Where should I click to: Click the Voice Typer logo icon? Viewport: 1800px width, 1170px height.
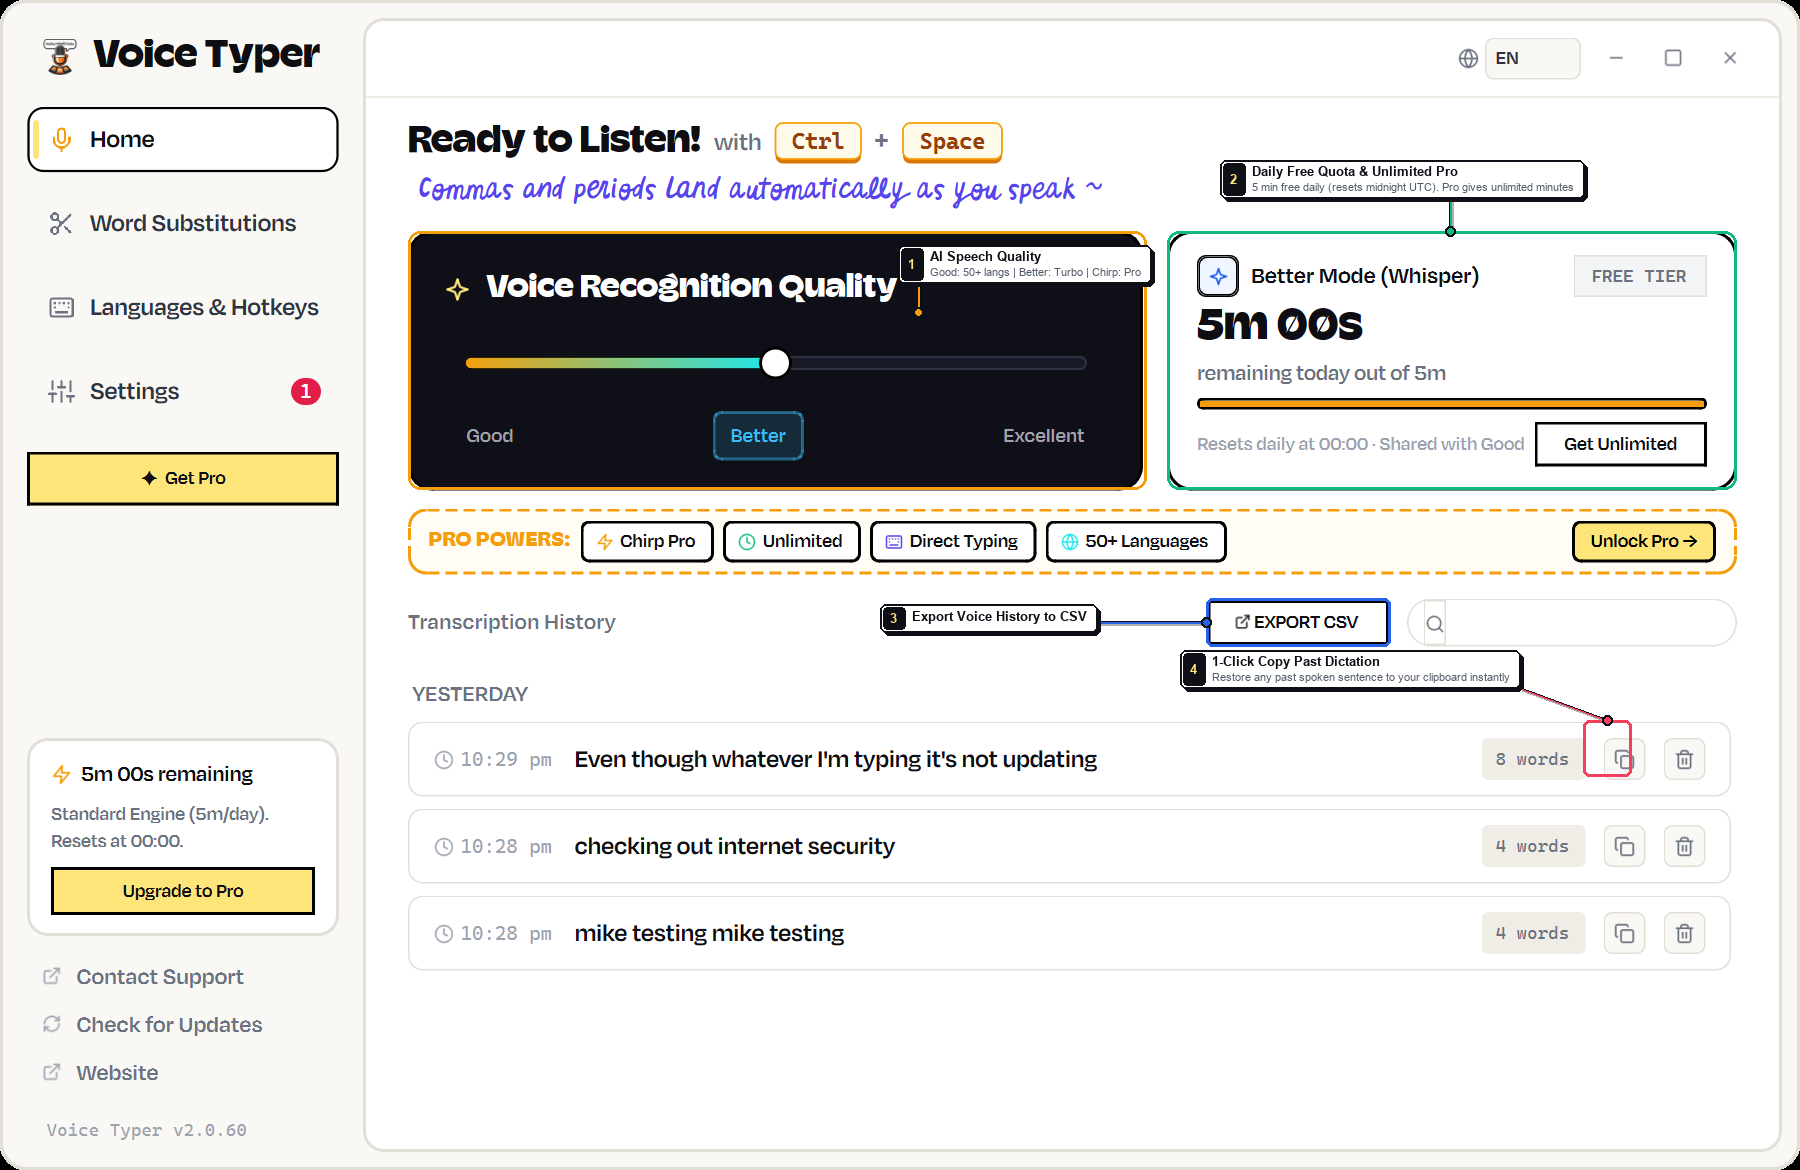pos(60,56)
